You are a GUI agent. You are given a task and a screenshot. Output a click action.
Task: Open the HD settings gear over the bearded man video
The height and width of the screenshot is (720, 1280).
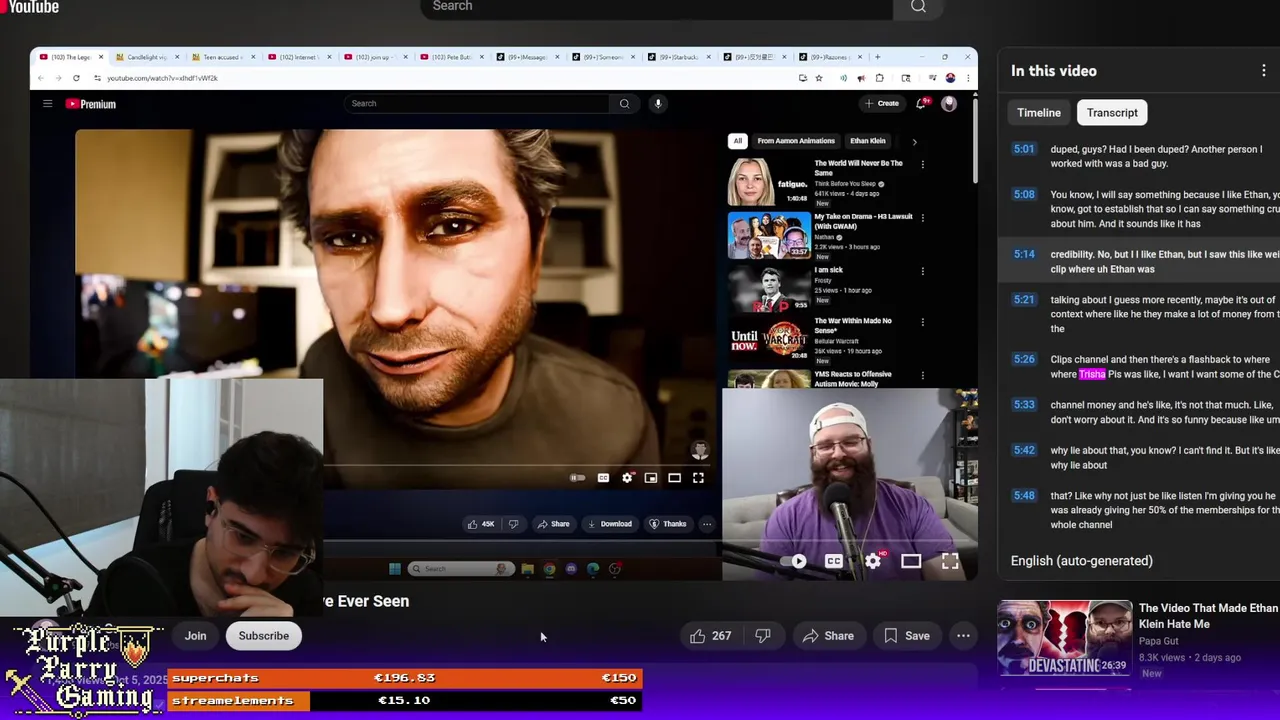click(x=873, y=561)
